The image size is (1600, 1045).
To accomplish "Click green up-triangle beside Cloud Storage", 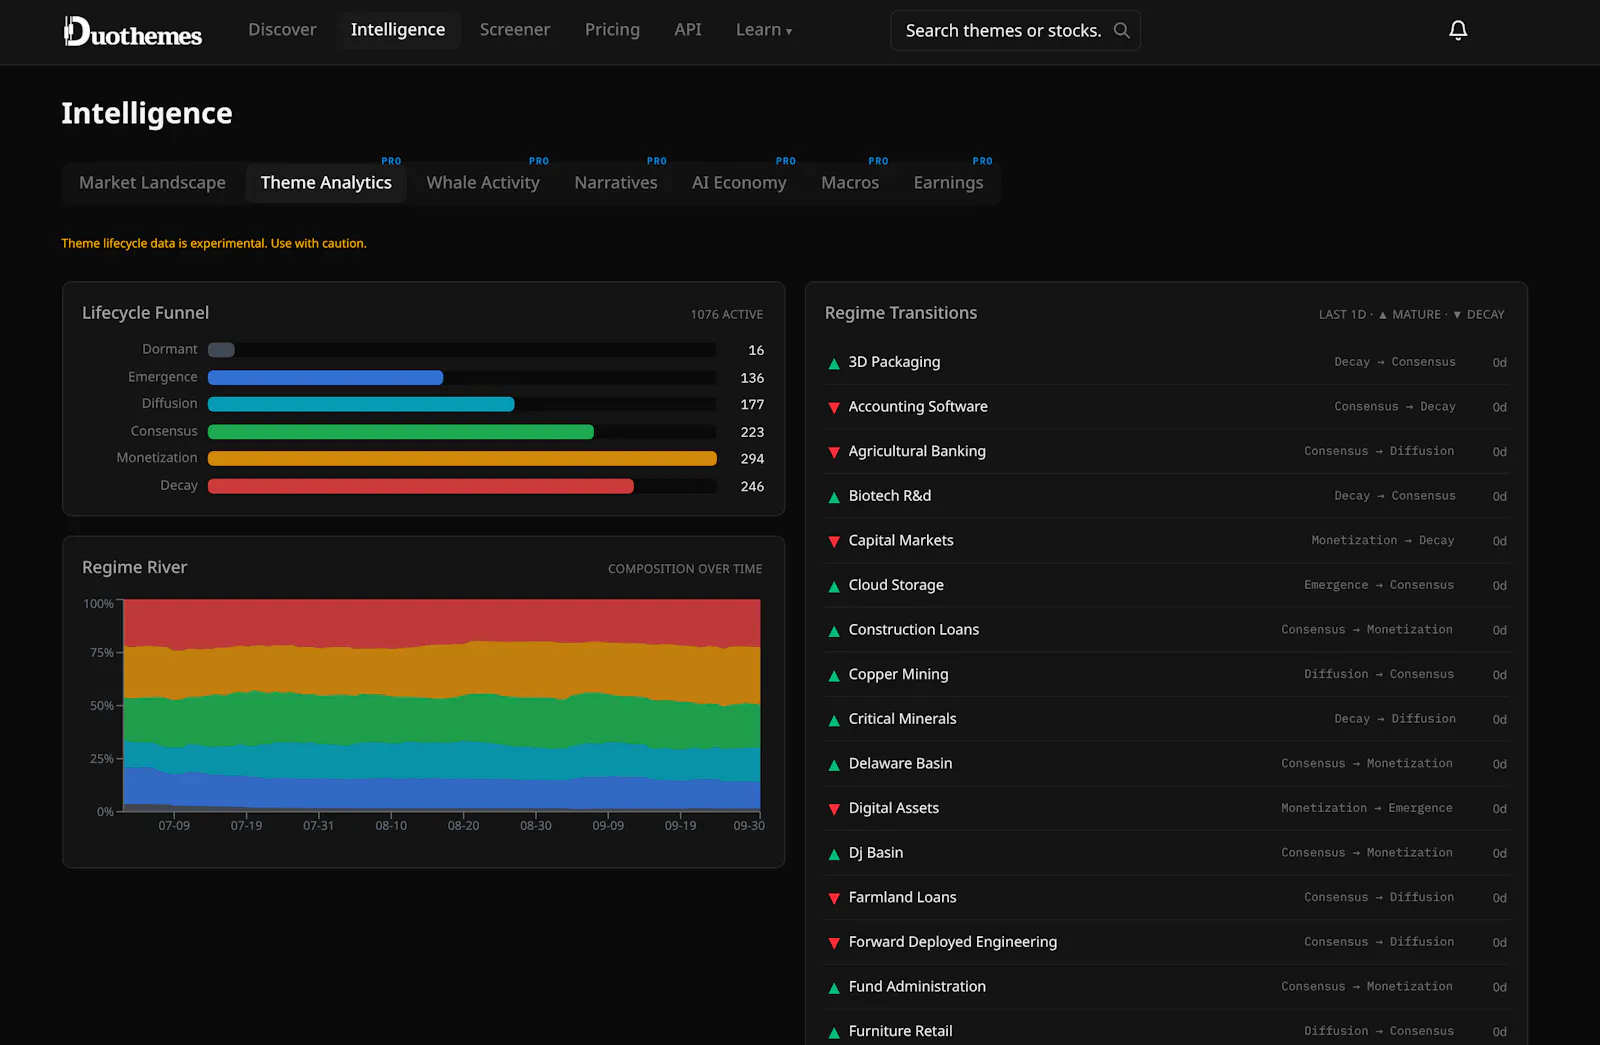I will [x=834, y=586].
